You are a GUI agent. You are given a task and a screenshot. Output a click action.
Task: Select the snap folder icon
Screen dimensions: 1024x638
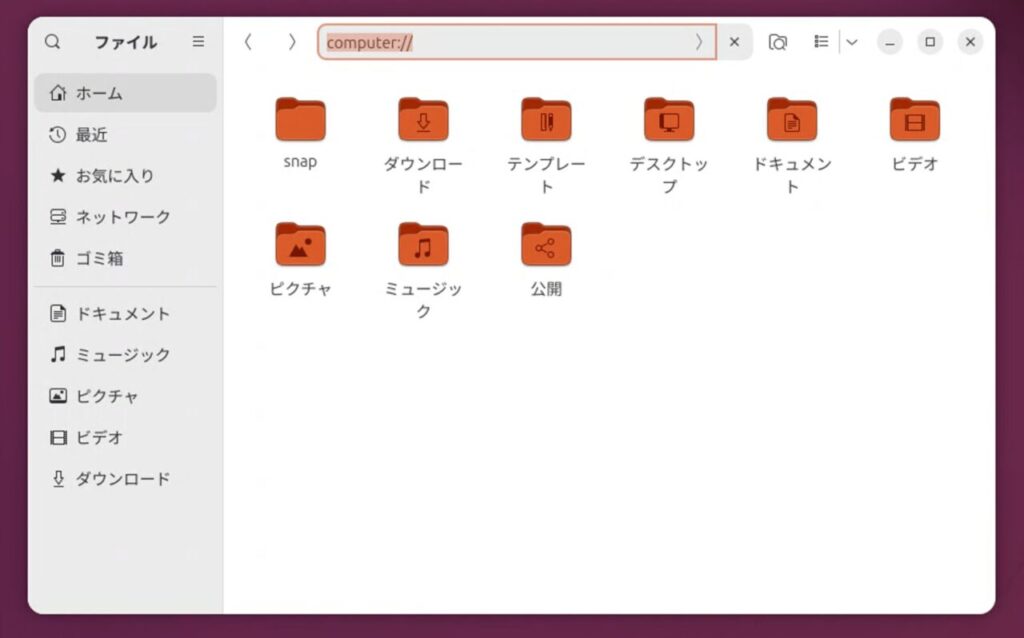click(300, 120)
